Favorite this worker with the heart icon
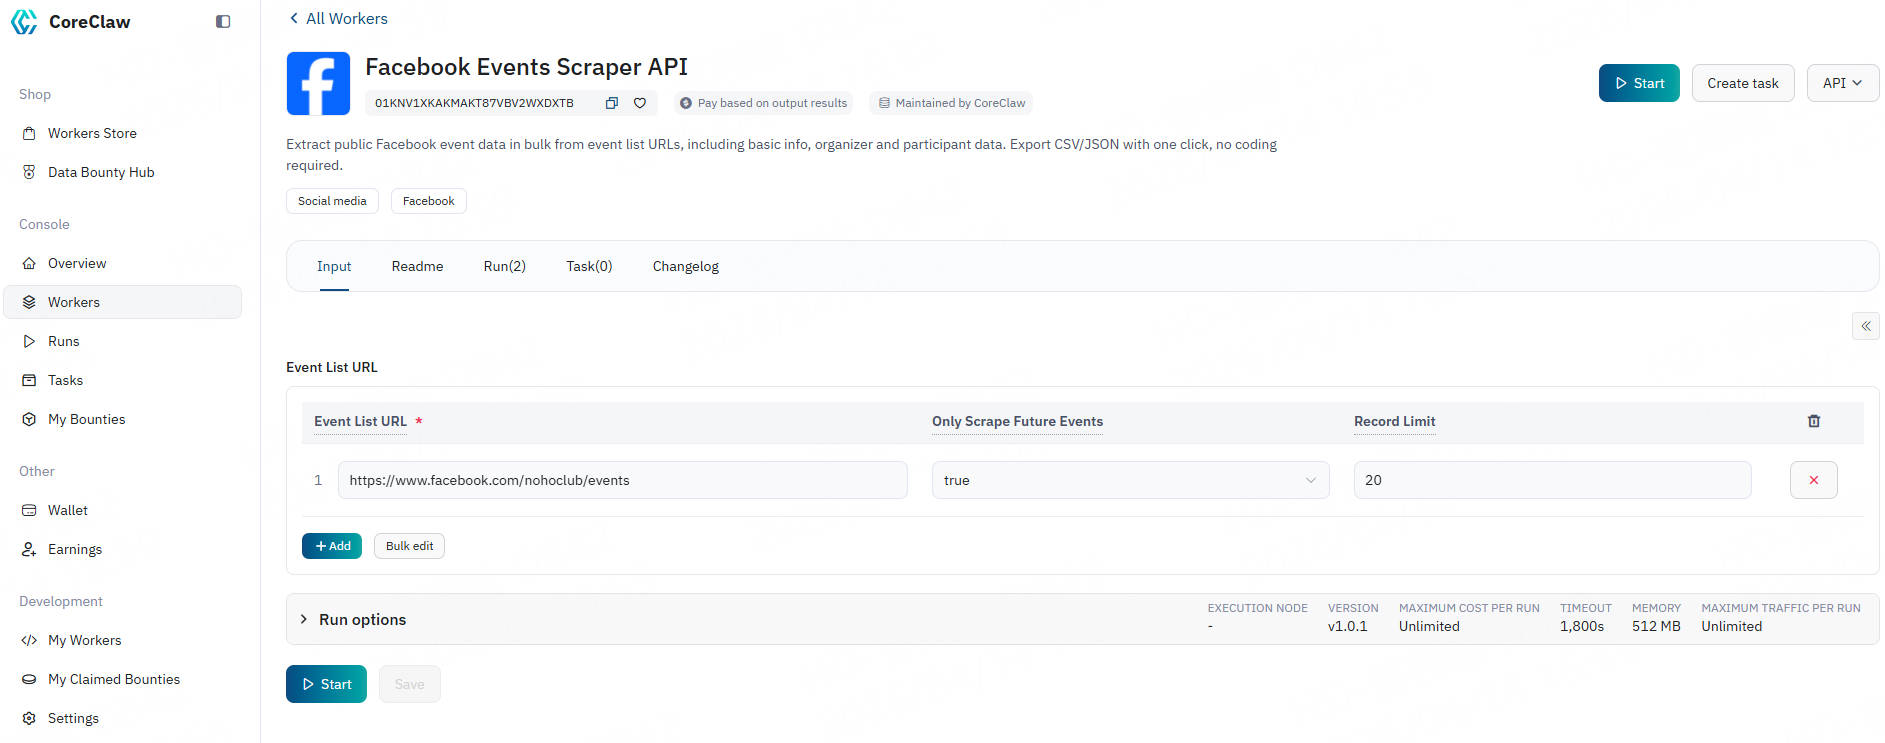Viewport: 1885px width, 743px height. click(x=640, y=103)
